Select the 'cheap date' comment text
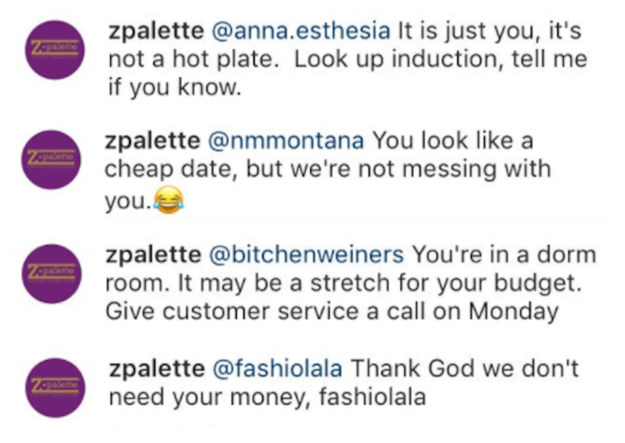Image resolution: width=625 pixels, height=443 pixels. pyautogui.click(x=171, y=170)
